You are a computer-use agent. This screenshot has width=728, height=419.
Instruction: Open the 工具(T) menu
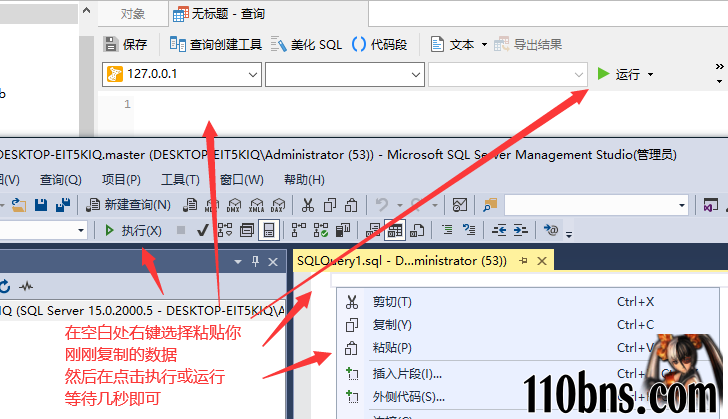180,180
